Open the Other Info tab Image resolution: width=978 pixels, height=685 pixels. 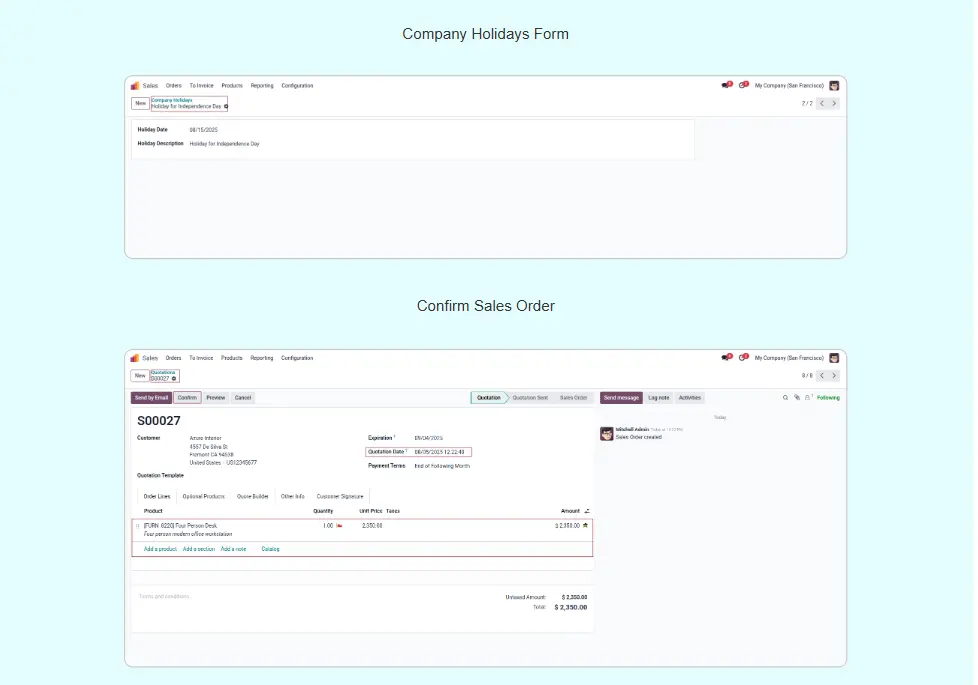tap(292, 496)
